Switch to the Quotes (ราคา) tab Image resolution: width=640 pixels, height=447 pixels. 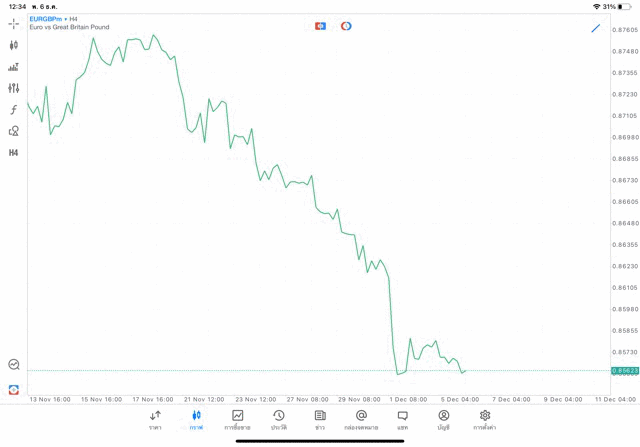pos(155,420)
